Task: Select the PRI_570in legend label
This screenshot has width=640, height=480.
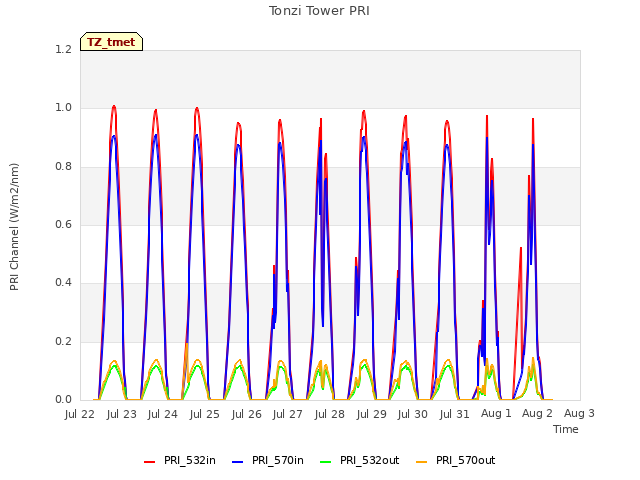Action: point(278,460)
